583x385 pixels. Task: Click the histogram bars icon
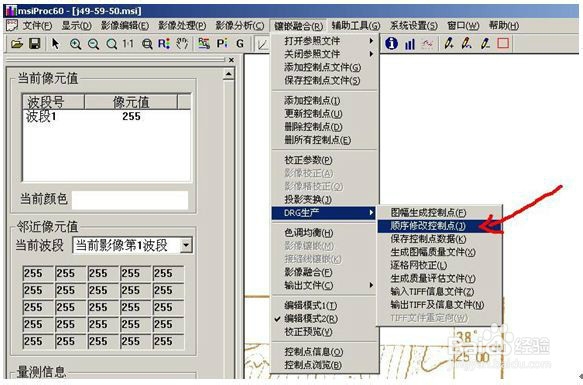[409, 44]
